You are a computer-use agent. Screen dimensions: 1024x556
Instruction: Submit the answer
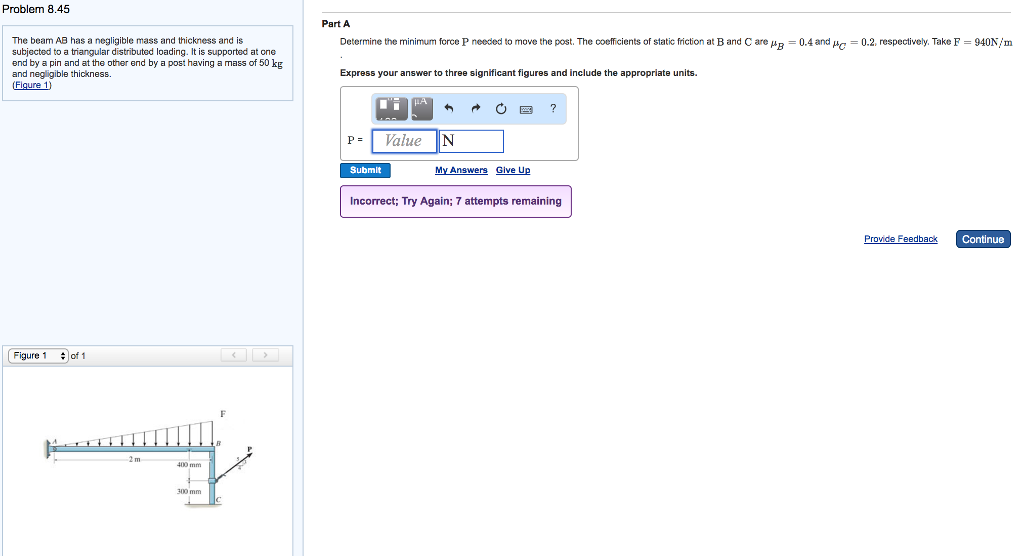[365, 170]
